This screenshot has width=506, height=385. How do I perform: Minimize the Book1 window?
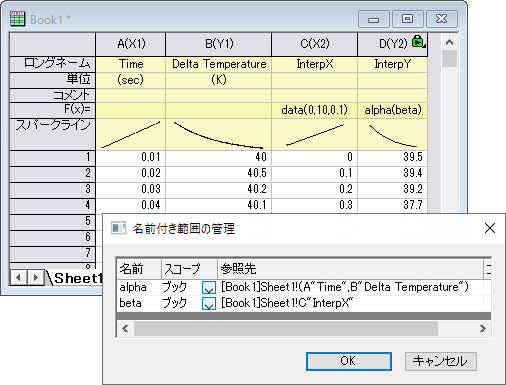click(x=373, y=19)
